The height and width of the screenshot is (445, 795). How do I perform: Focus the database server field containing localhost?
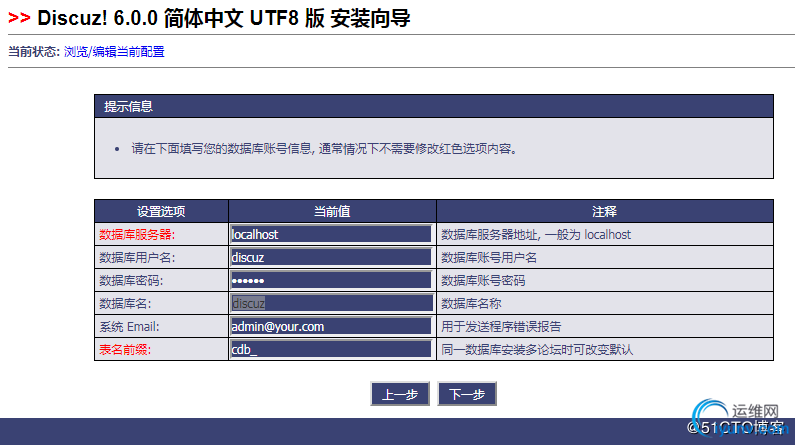coord(331,234)
